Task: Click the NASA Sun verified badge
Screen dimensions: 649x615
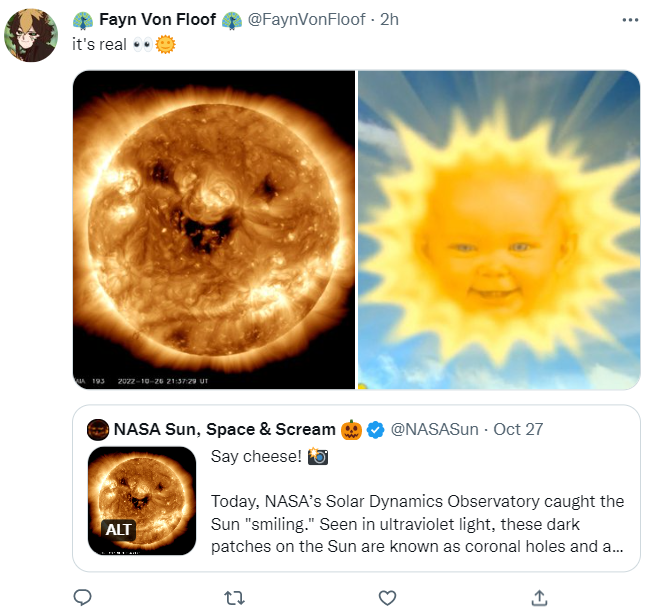Action: point(375,430)
